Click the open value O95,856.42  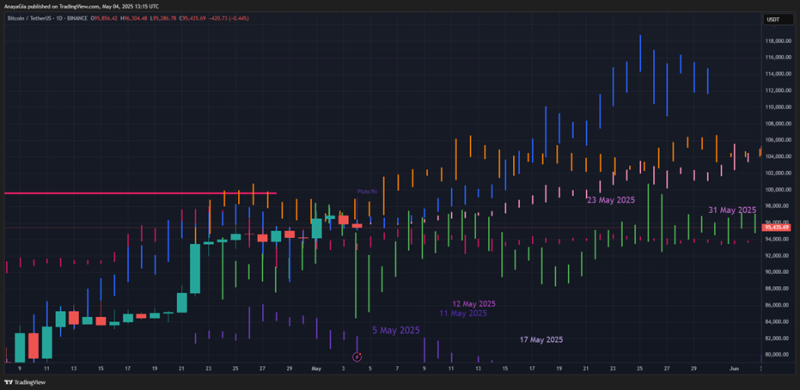point(105,18)
